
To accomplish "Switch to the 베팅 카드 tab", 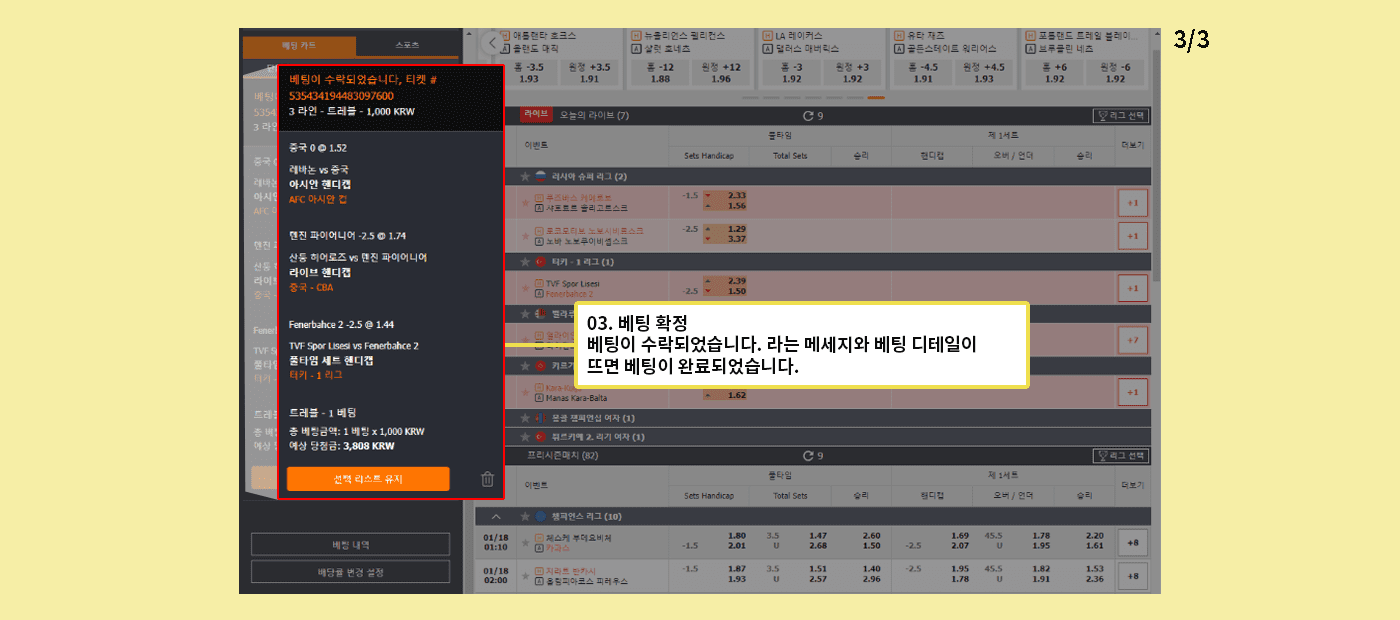I will coord(299,46).
